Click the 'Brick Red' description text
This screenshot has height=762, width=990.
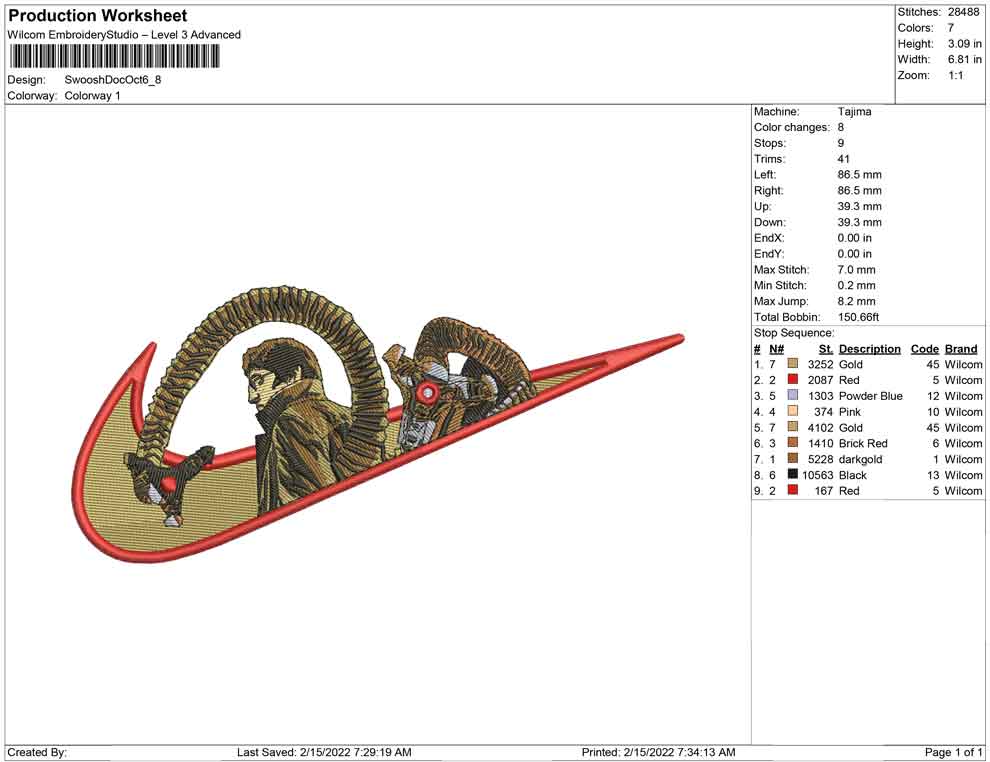pyautogui.click(x=863, y=443)
